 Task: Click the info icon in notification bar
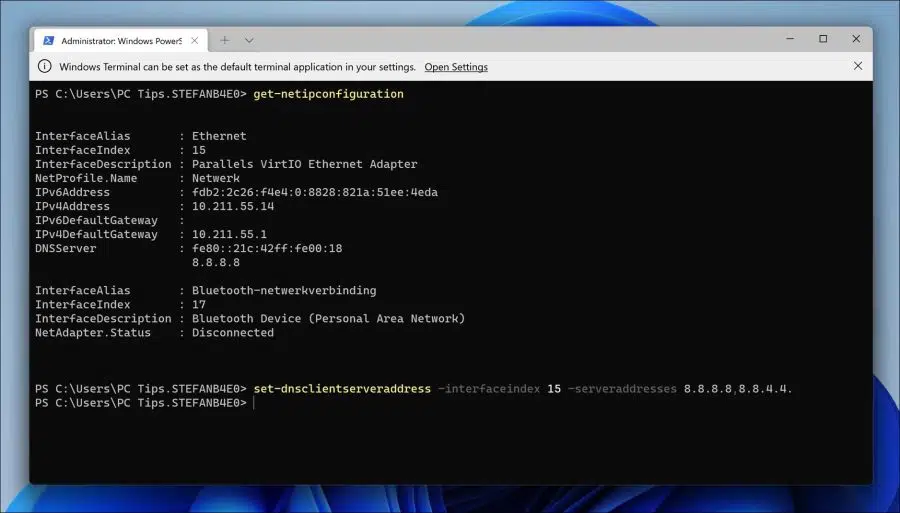pos(45,67)
